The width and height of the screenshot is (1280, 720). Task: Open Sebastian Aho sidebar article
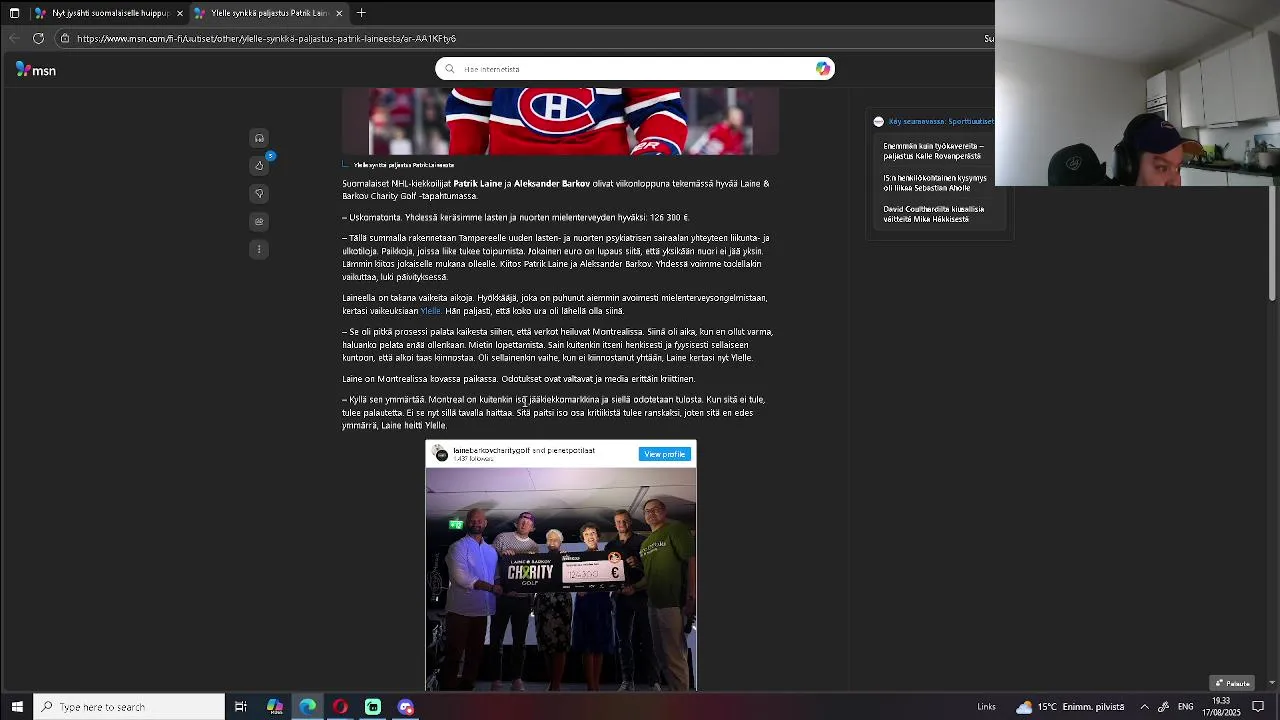[934, 183]
